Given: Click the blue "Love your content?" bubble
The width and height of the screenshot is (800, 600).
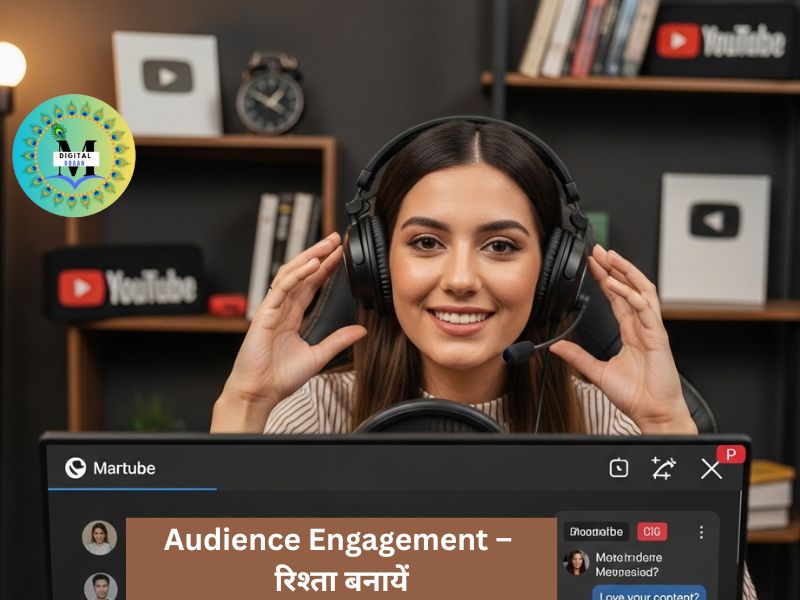Looking at the screenshot, I should pos(649,593).
